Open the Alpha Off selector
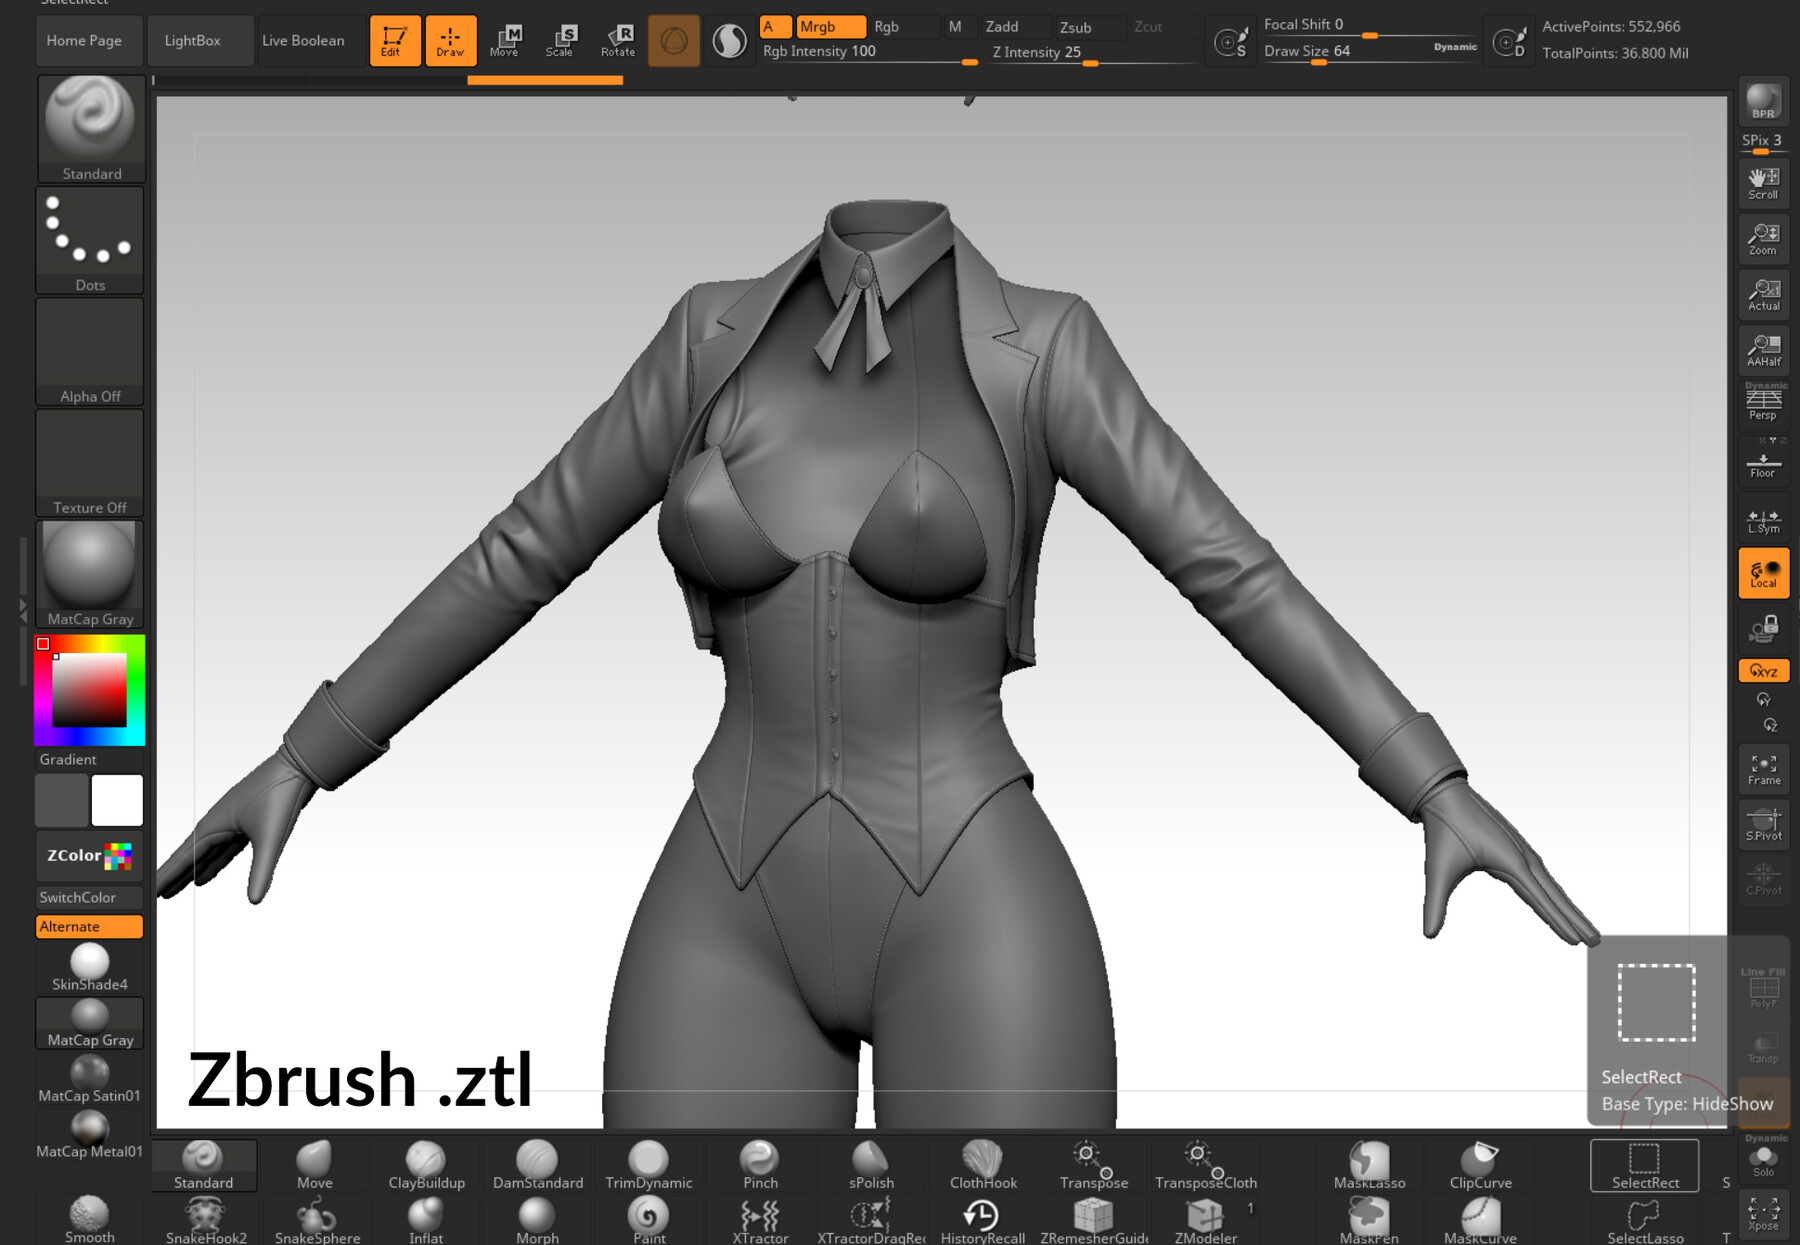This screenshot has width=1800, height=1245. click(x=90, y=352)
